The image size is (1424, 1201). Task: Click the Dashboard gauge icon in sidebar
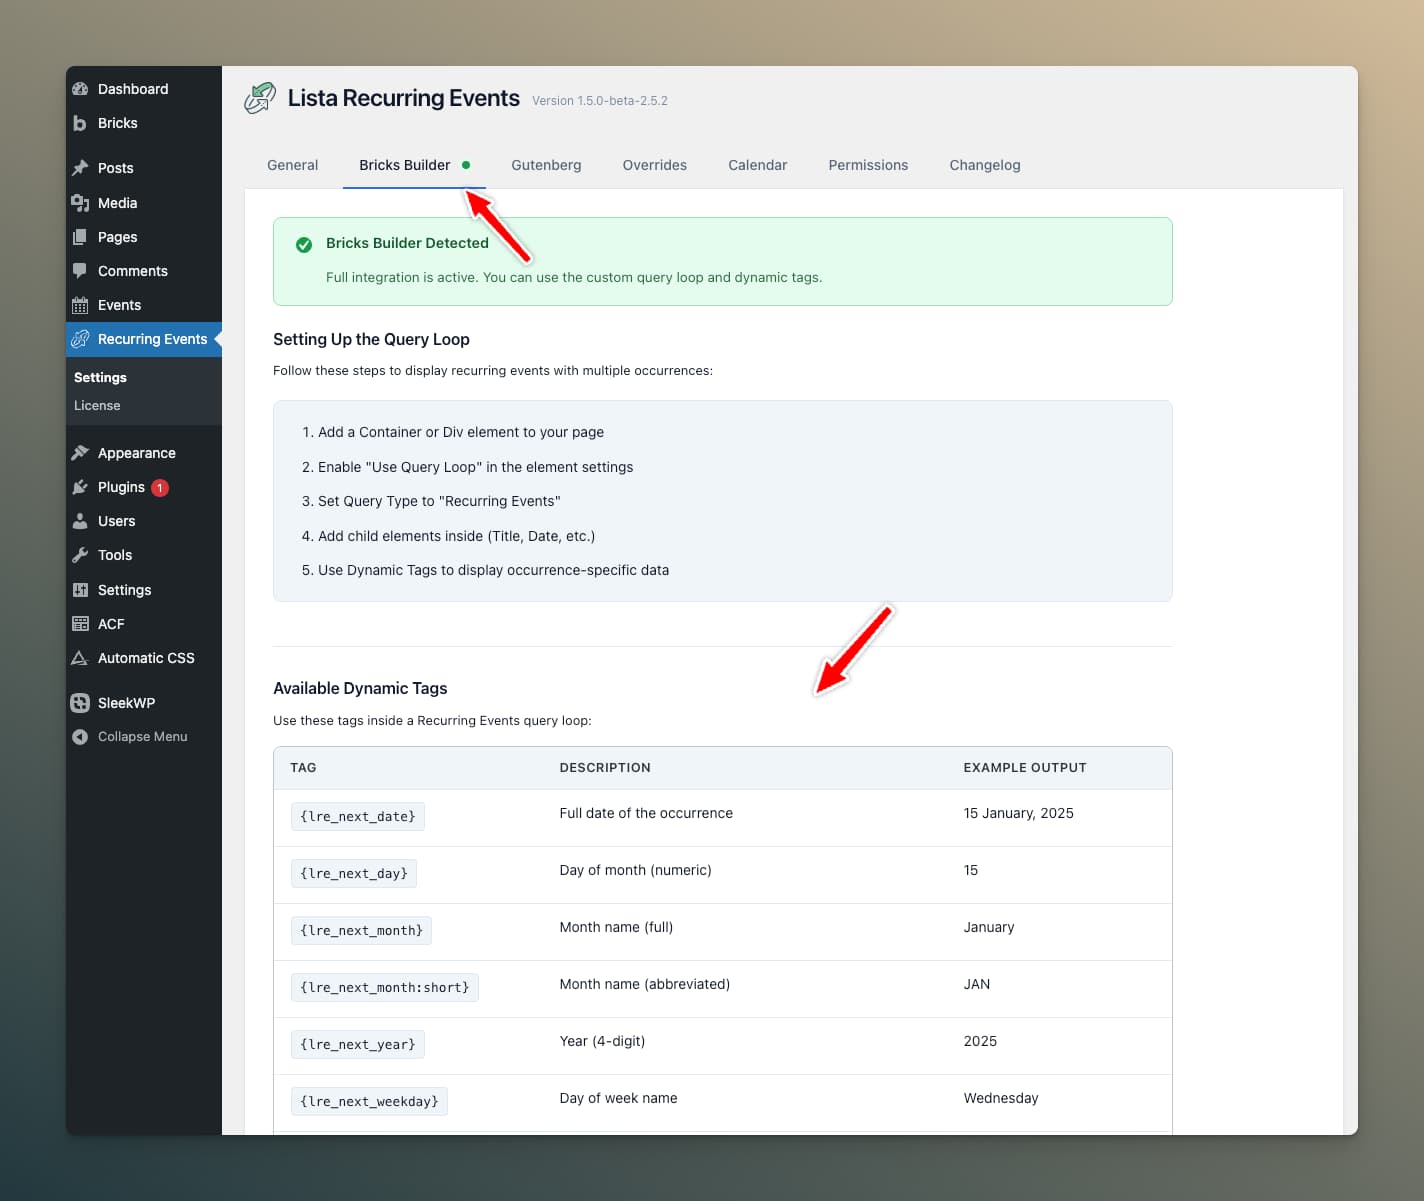(80, 89)
